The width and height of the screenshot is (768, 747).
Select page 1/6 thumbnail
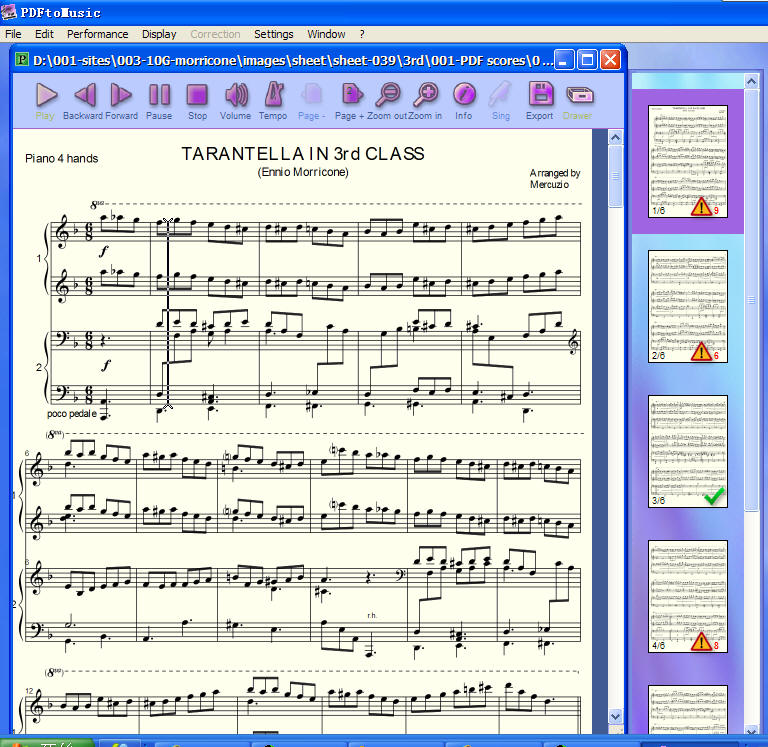click(x=688, y=161)
